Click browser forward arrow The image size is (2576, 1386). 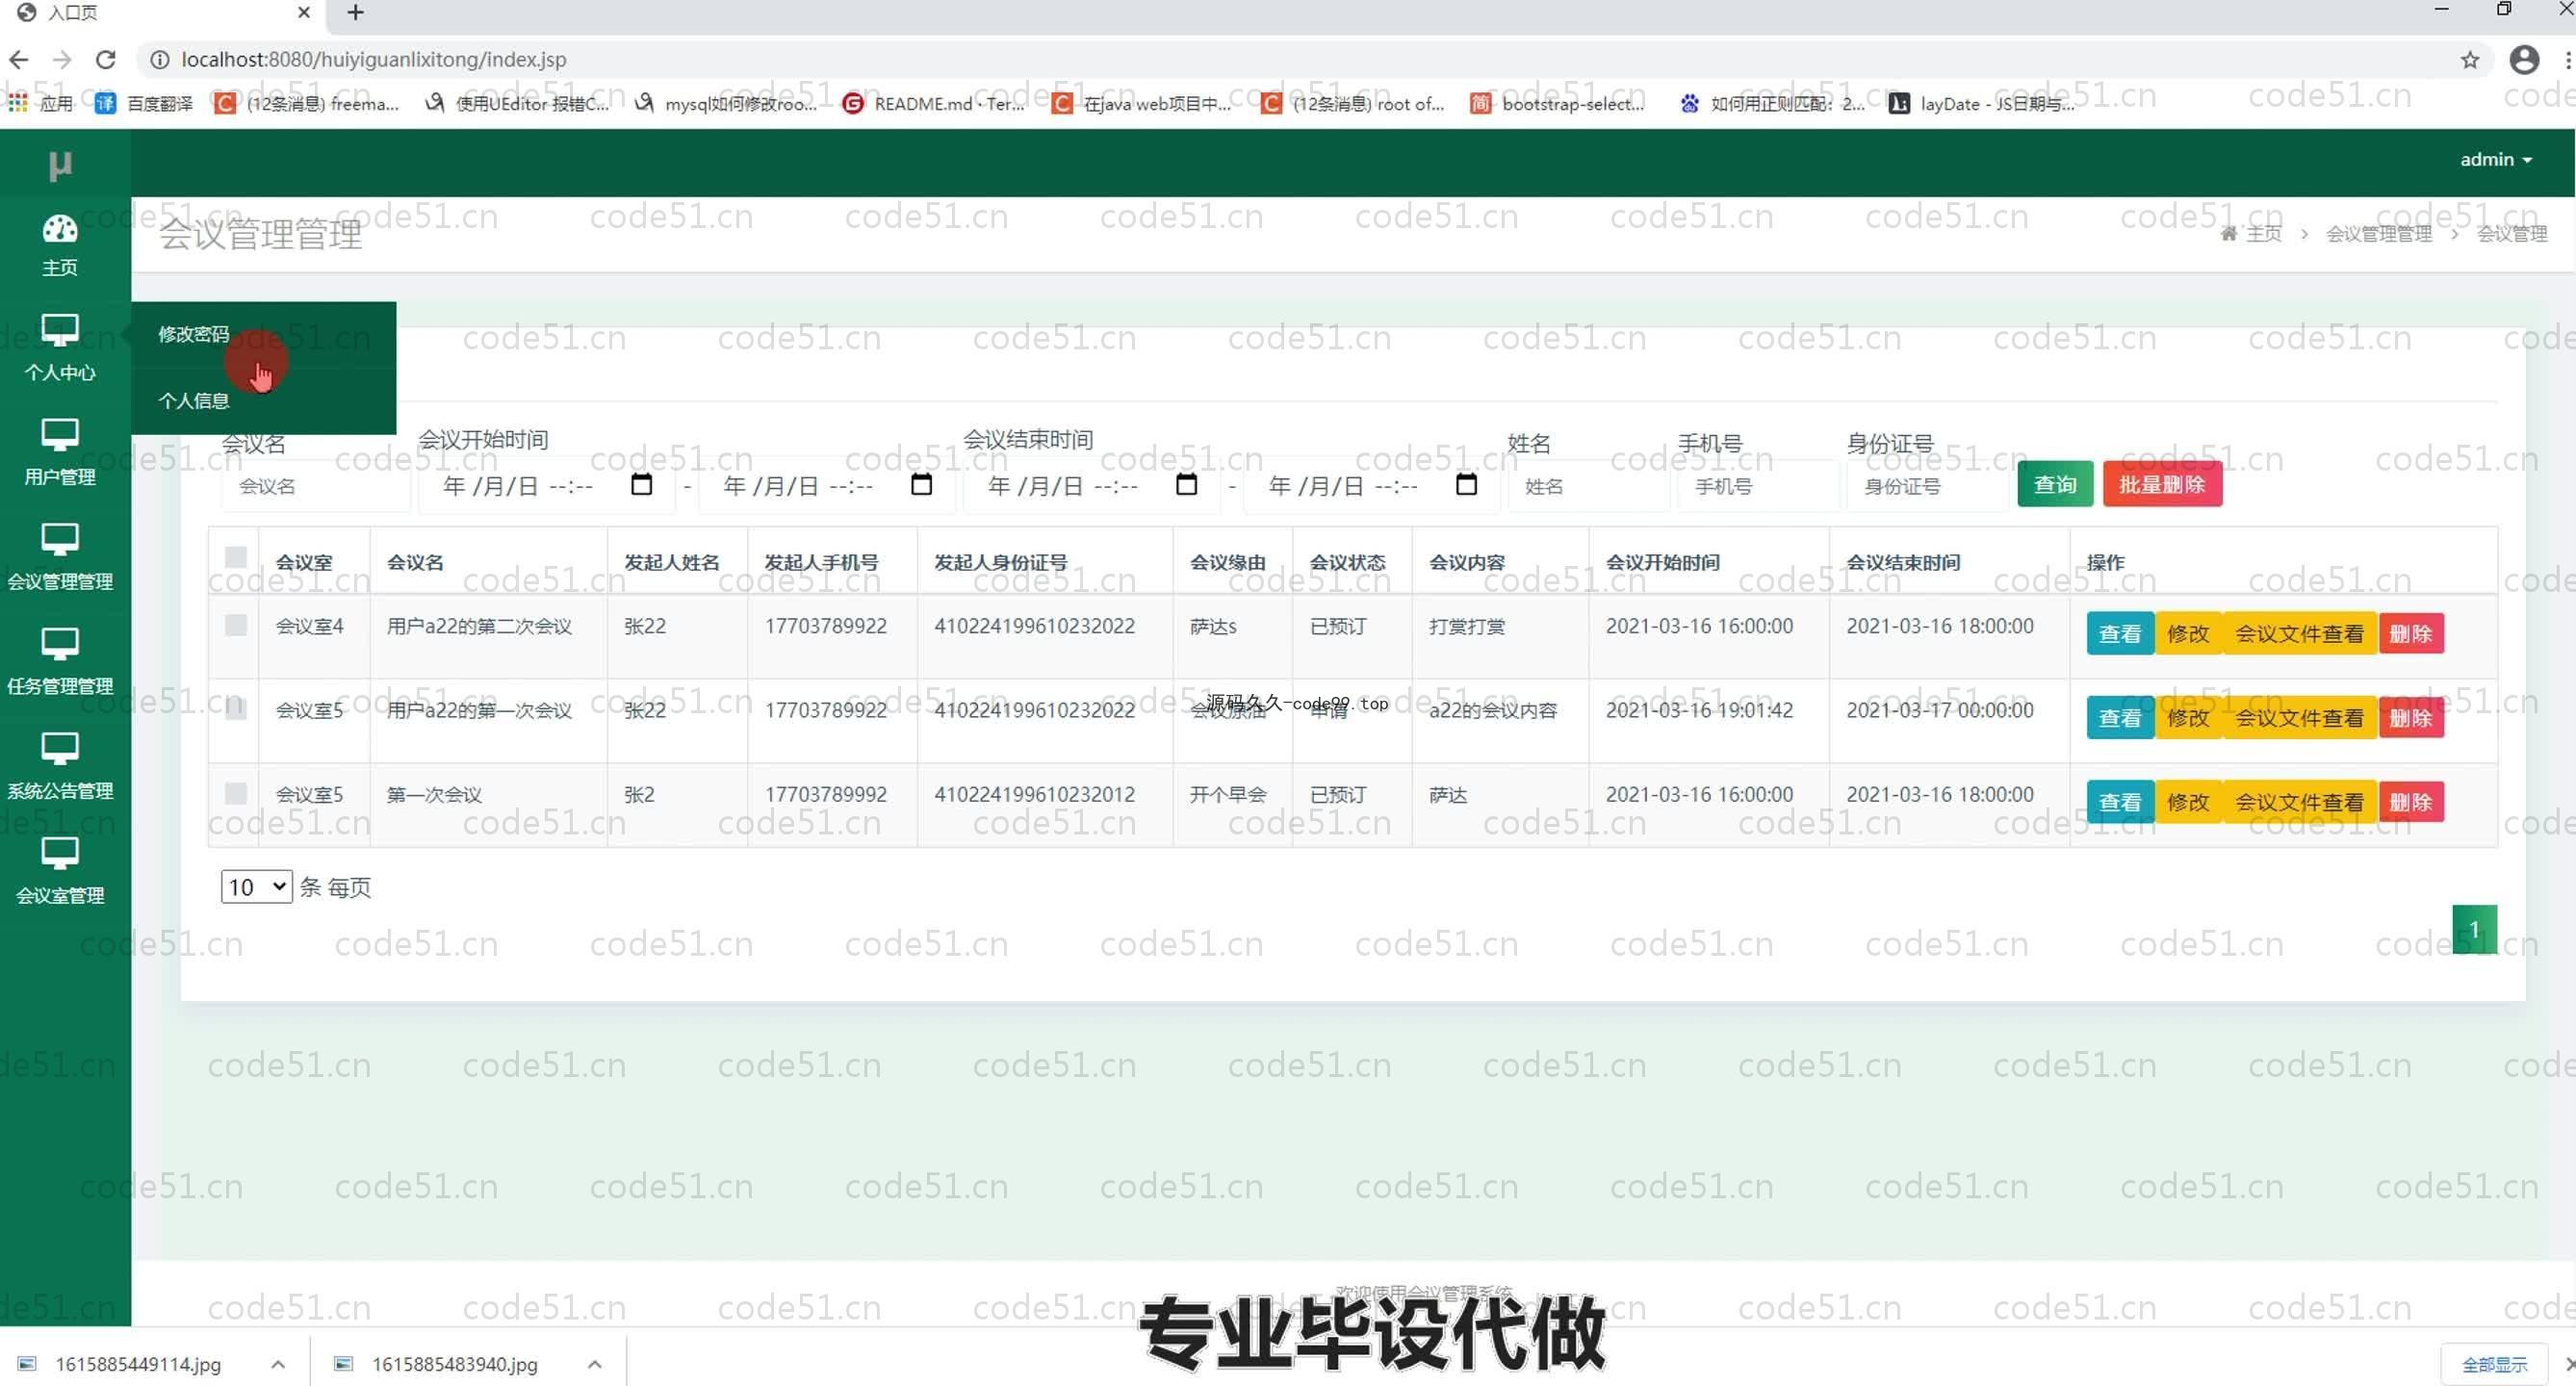pyautogui.click(x=62, y=60)
